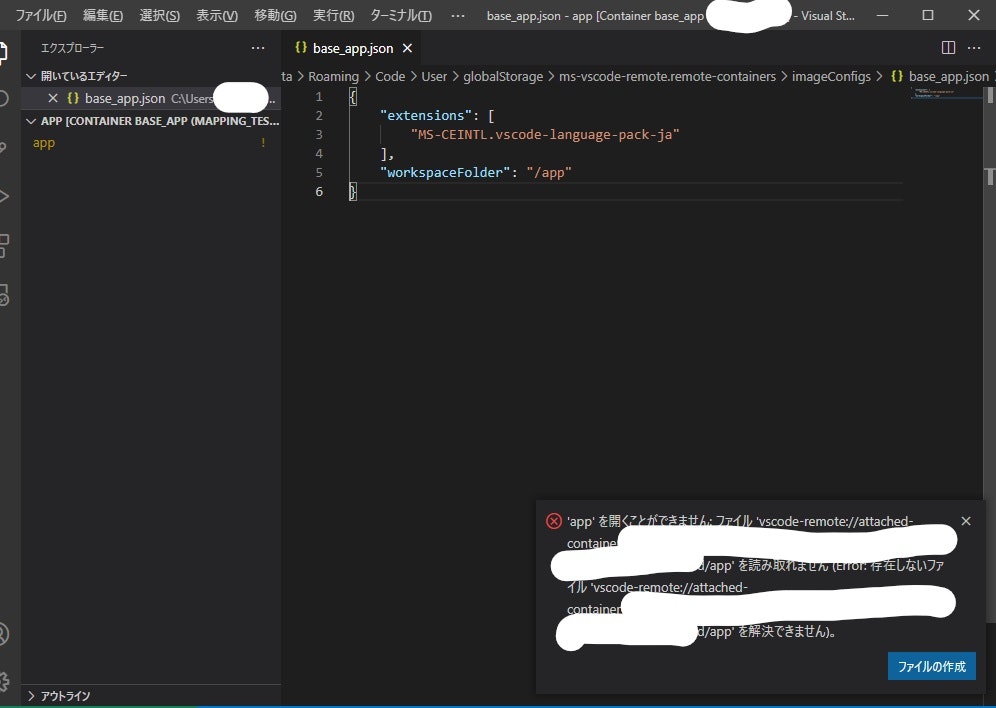Click the Roaming breadcrumb segment
Screen dimensions: 996x708
333,77
